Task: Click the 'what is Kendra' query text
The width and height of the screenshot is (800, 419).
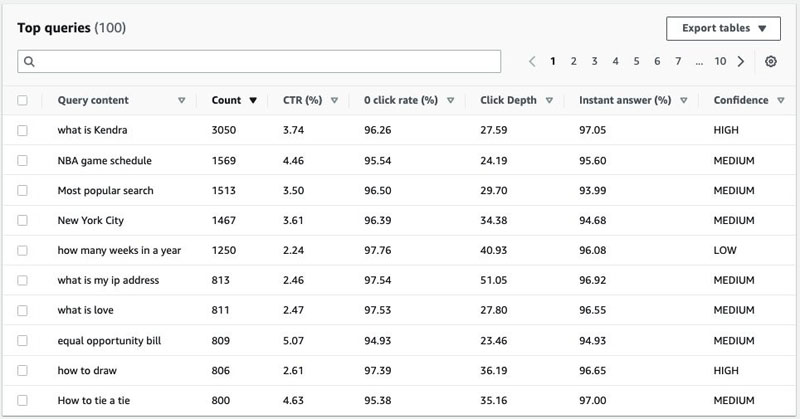Action: tap(92, 130)
